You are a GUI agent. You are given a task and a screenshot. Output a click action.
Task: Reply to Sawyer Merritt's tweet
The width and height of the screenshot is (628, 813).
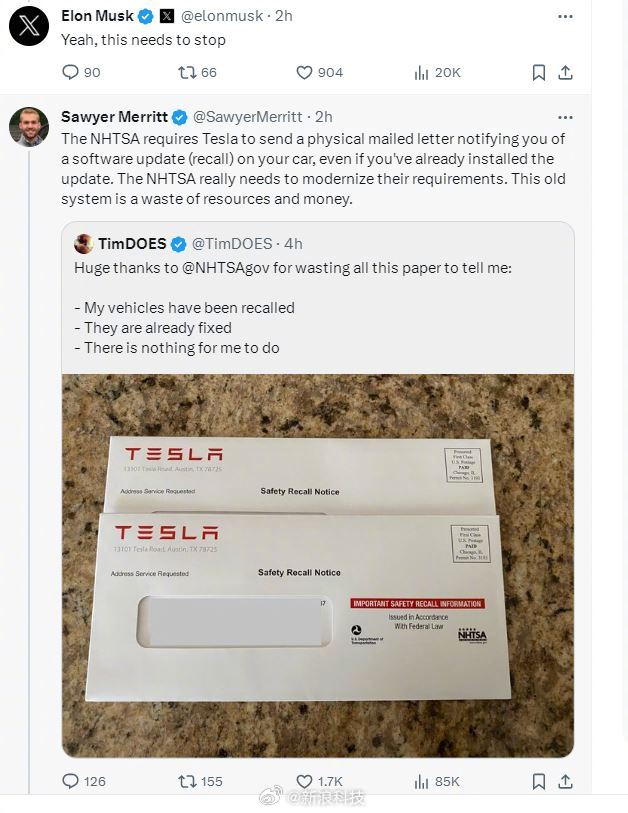pyautogui.click(x=70, y=781)
